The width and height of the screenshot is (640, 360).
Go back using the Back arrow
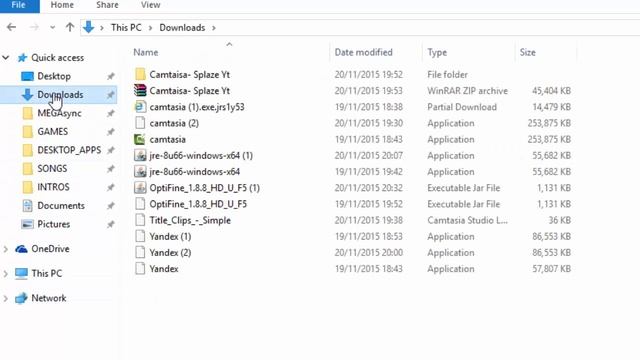(x=11, y=27)
